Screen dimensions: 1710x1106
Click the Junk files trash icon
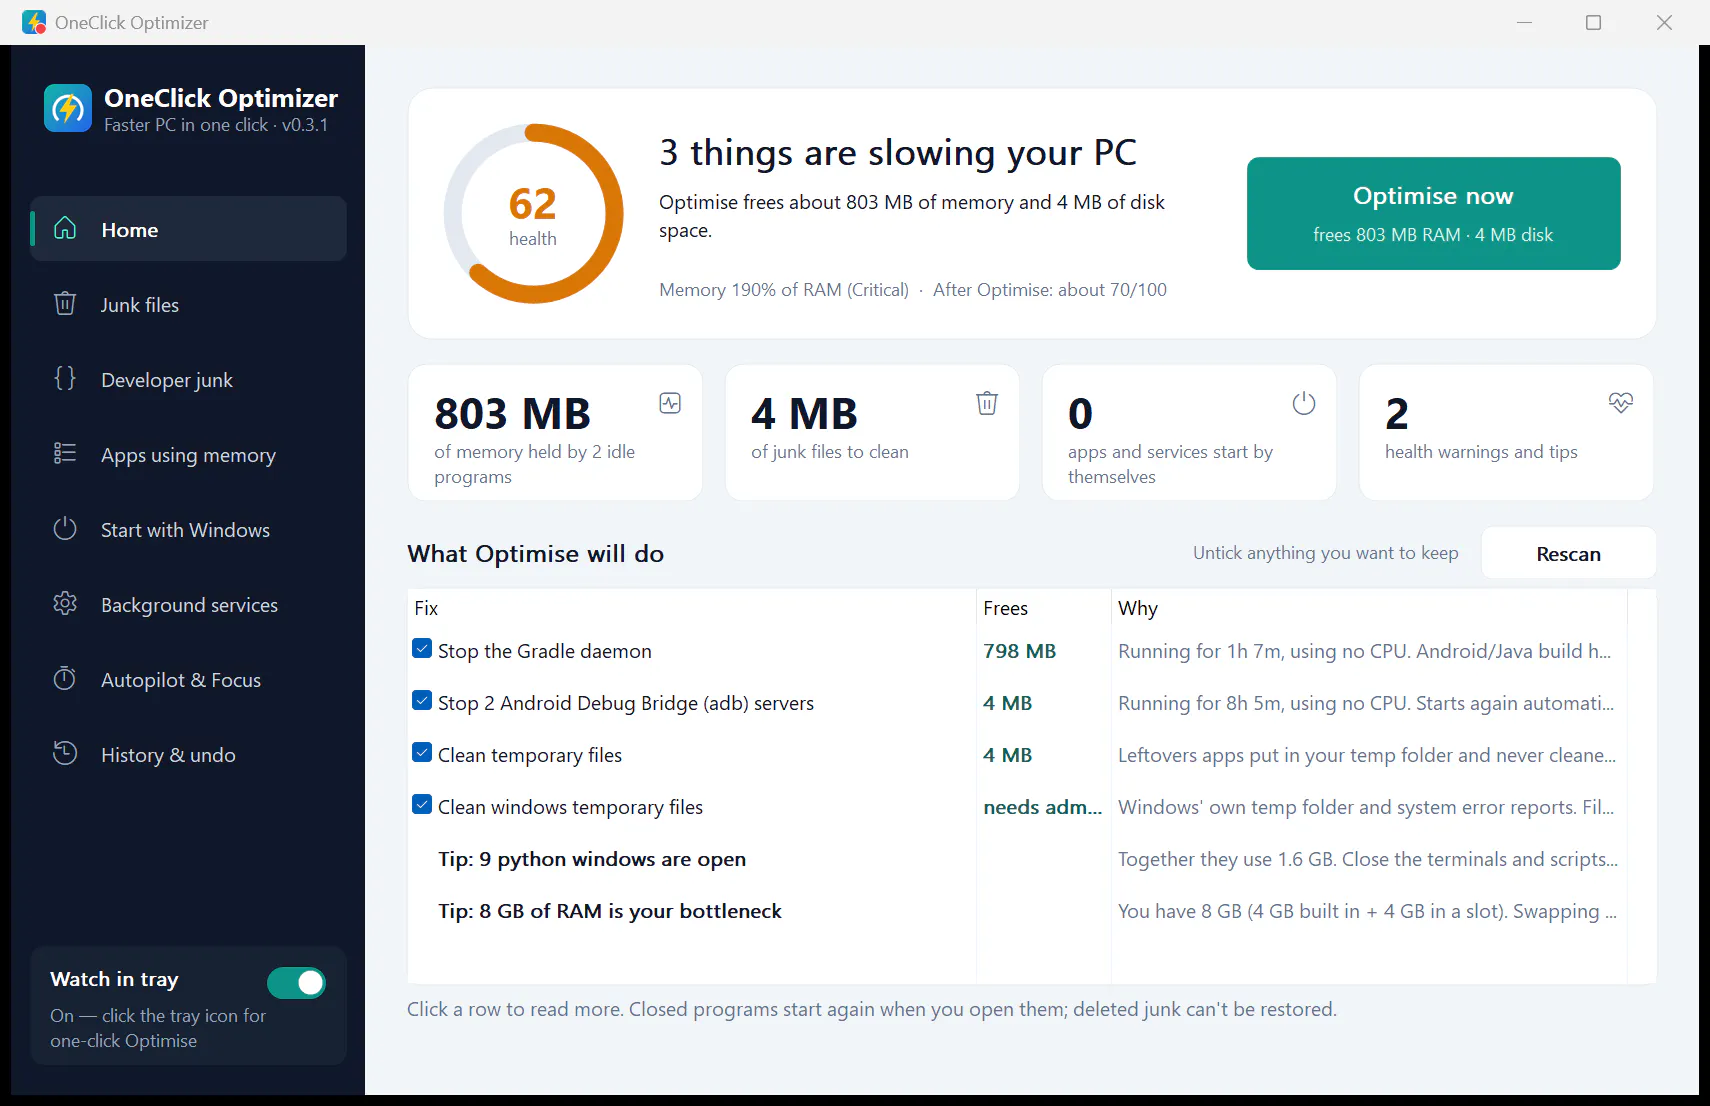coord(65,304)
